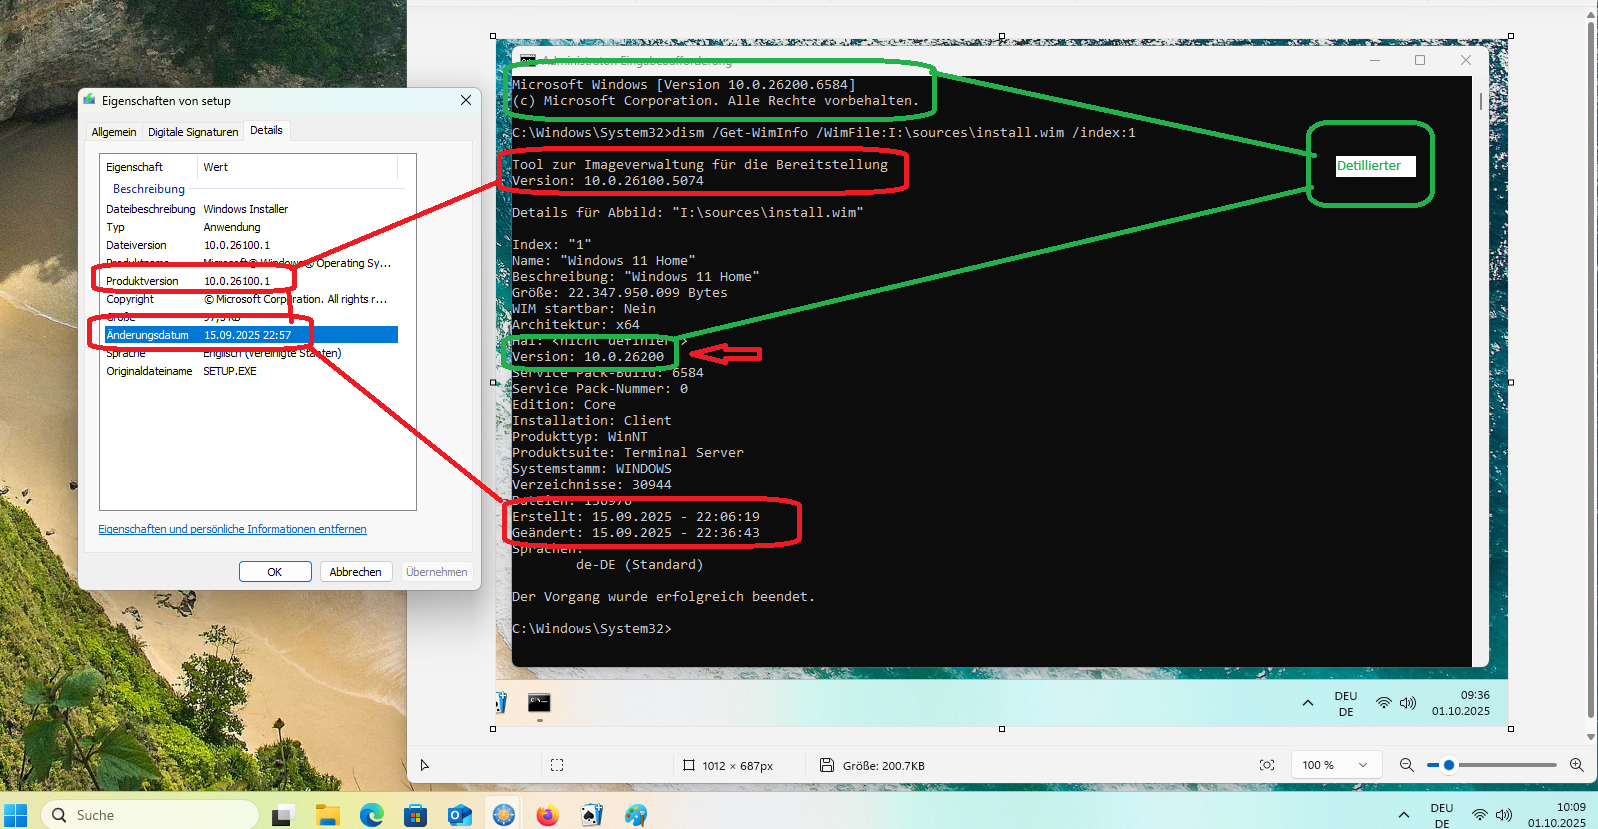Launch Microsoft Edge from the taskbar
Screen dimensions: 1598x829
[x=371, y=815]
